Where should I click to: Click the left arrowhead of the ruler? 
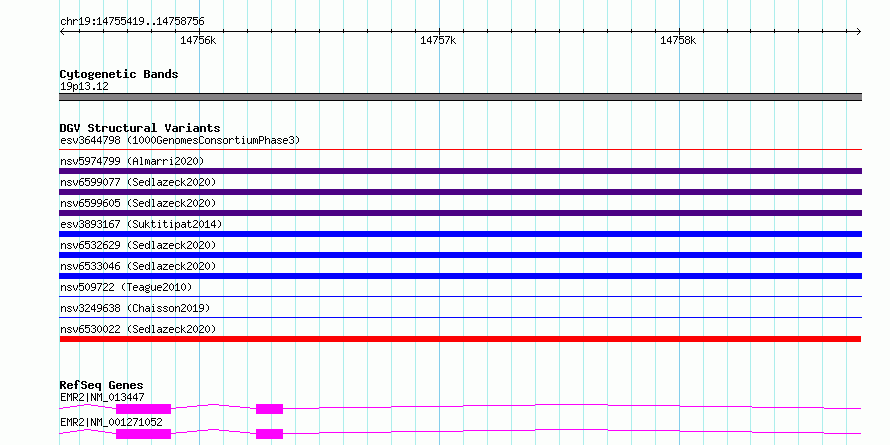[62, 31]
